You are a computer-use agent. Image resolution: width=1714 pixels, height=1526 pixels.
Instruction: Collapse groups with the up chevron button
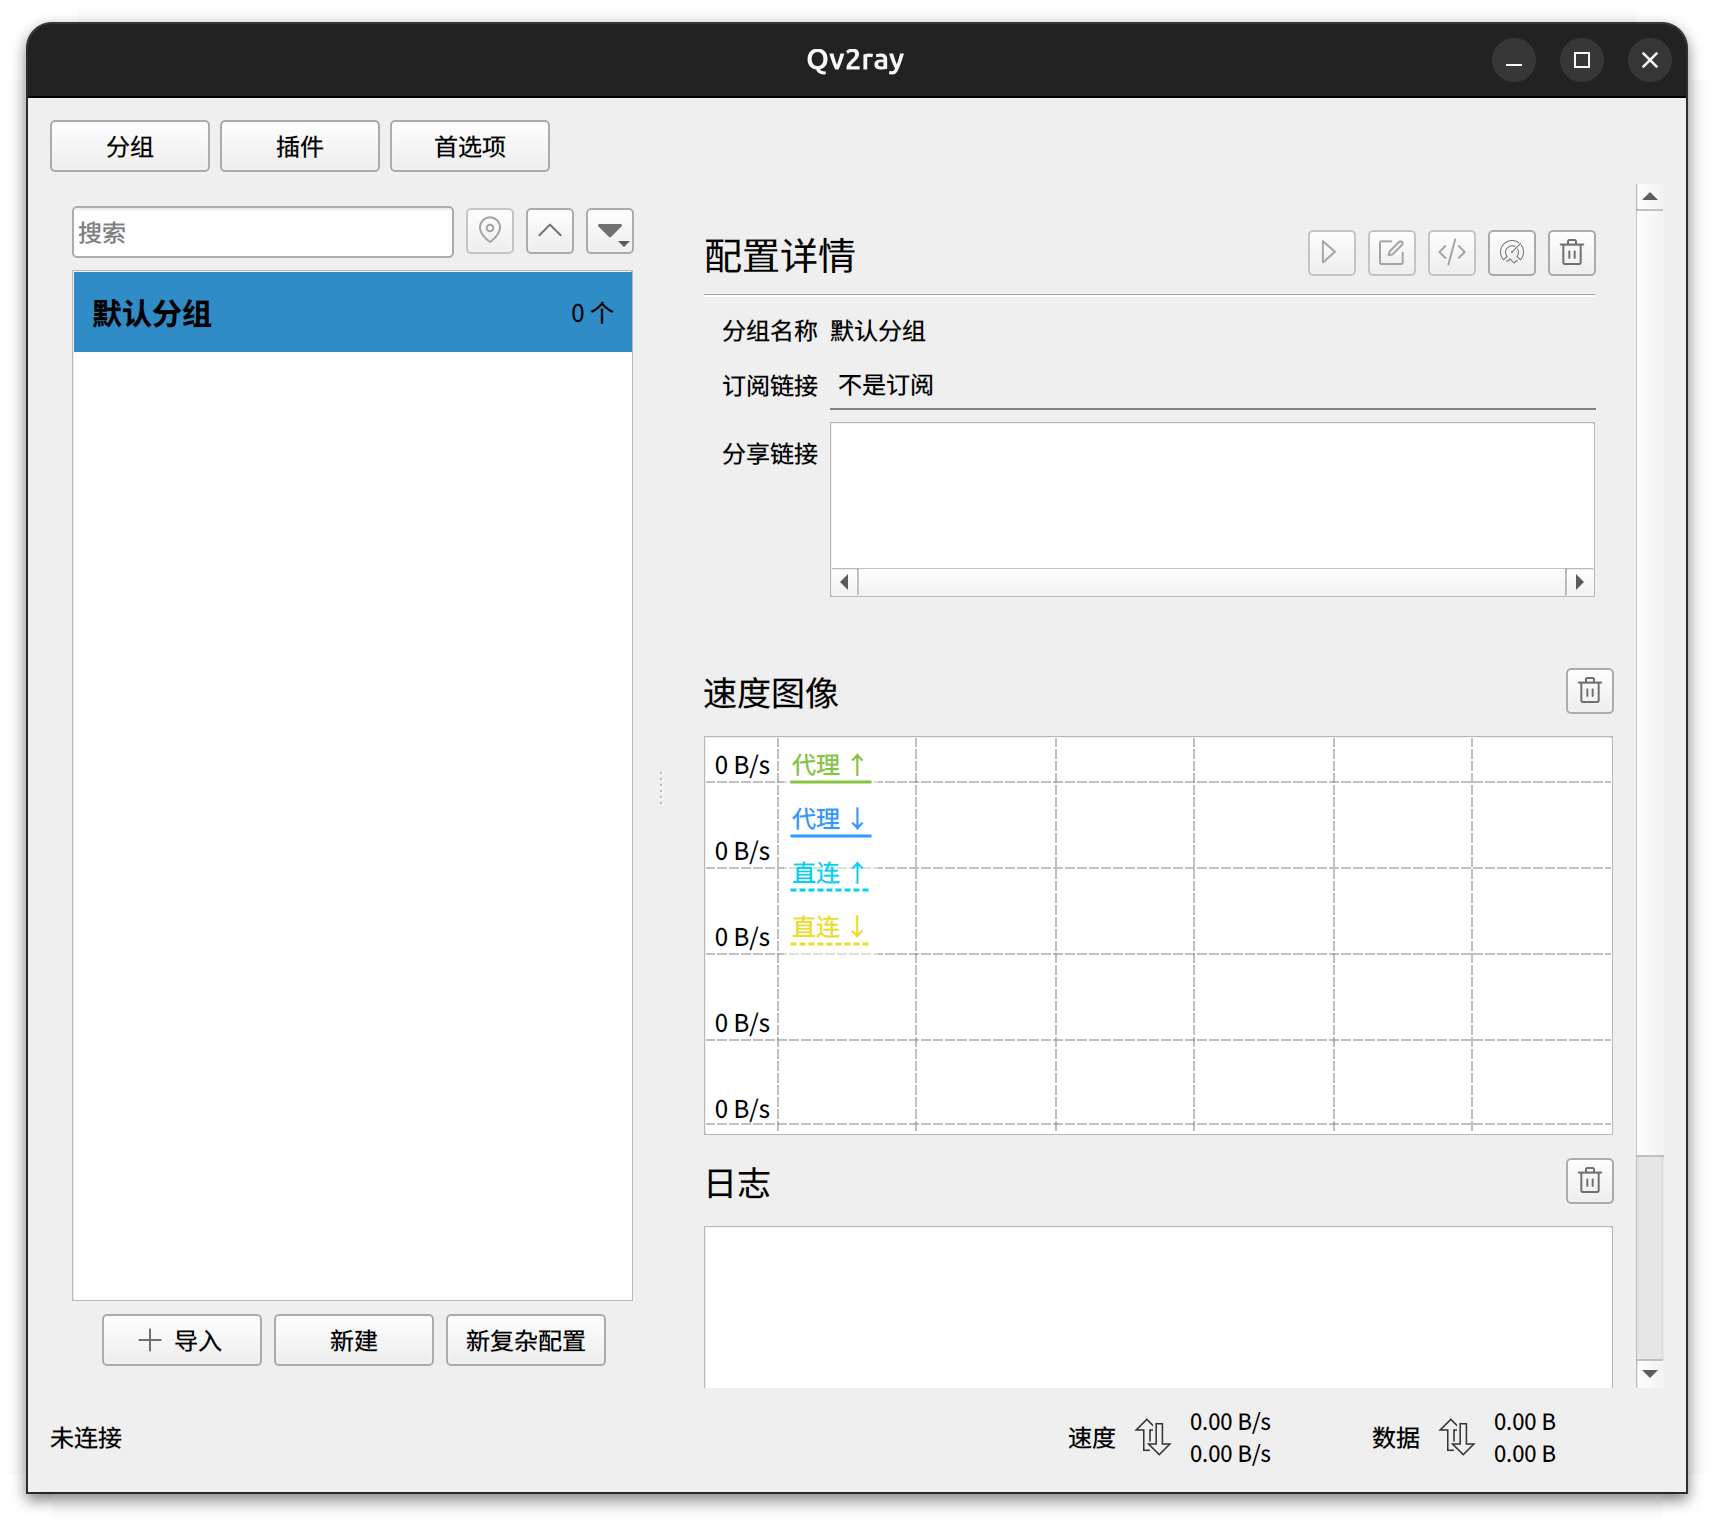550,231
